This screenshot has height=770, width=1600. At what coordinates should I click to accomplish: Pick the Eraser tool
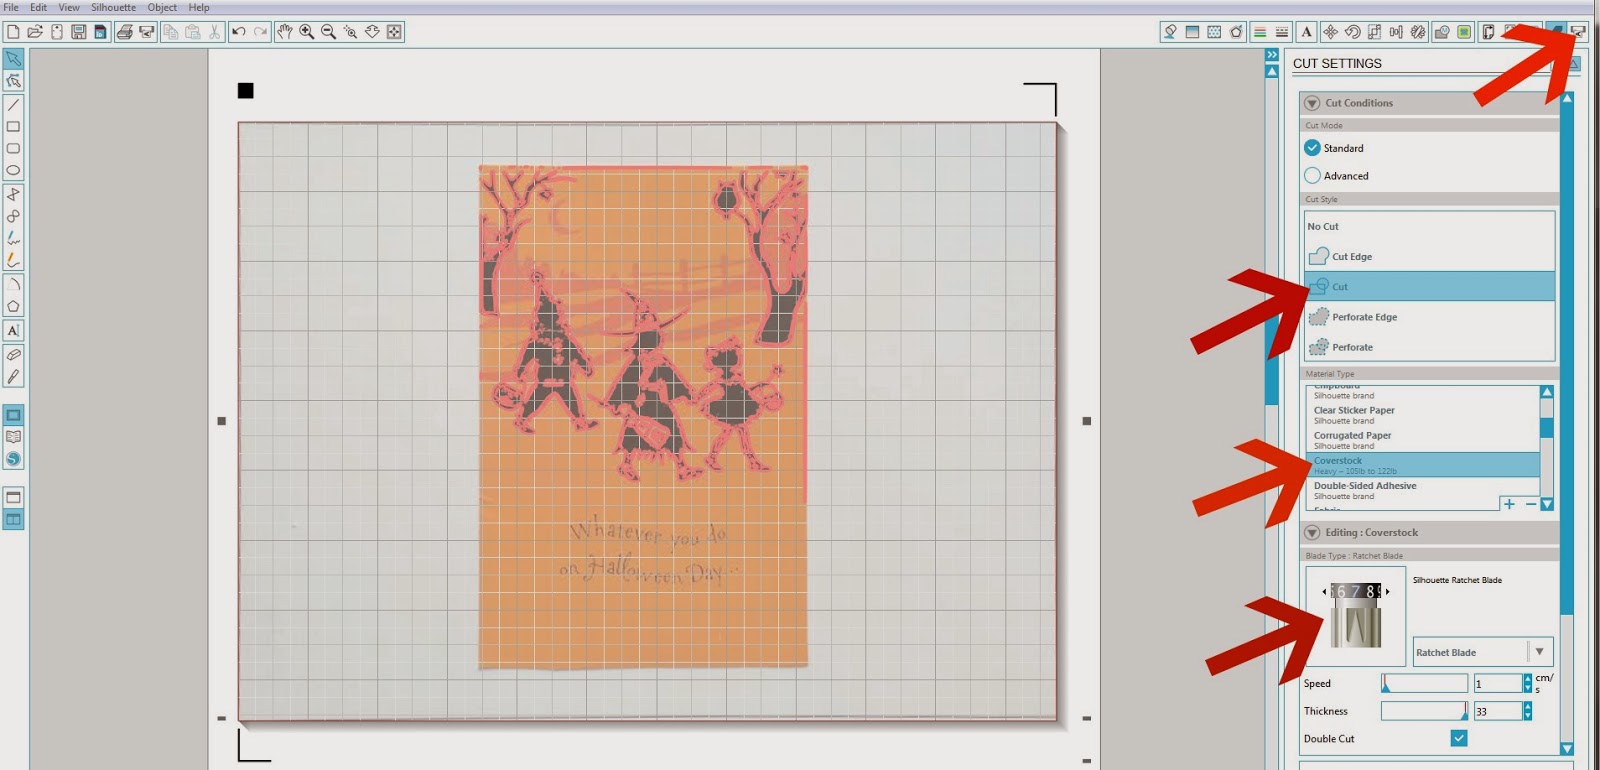click(x=13, y=355)
